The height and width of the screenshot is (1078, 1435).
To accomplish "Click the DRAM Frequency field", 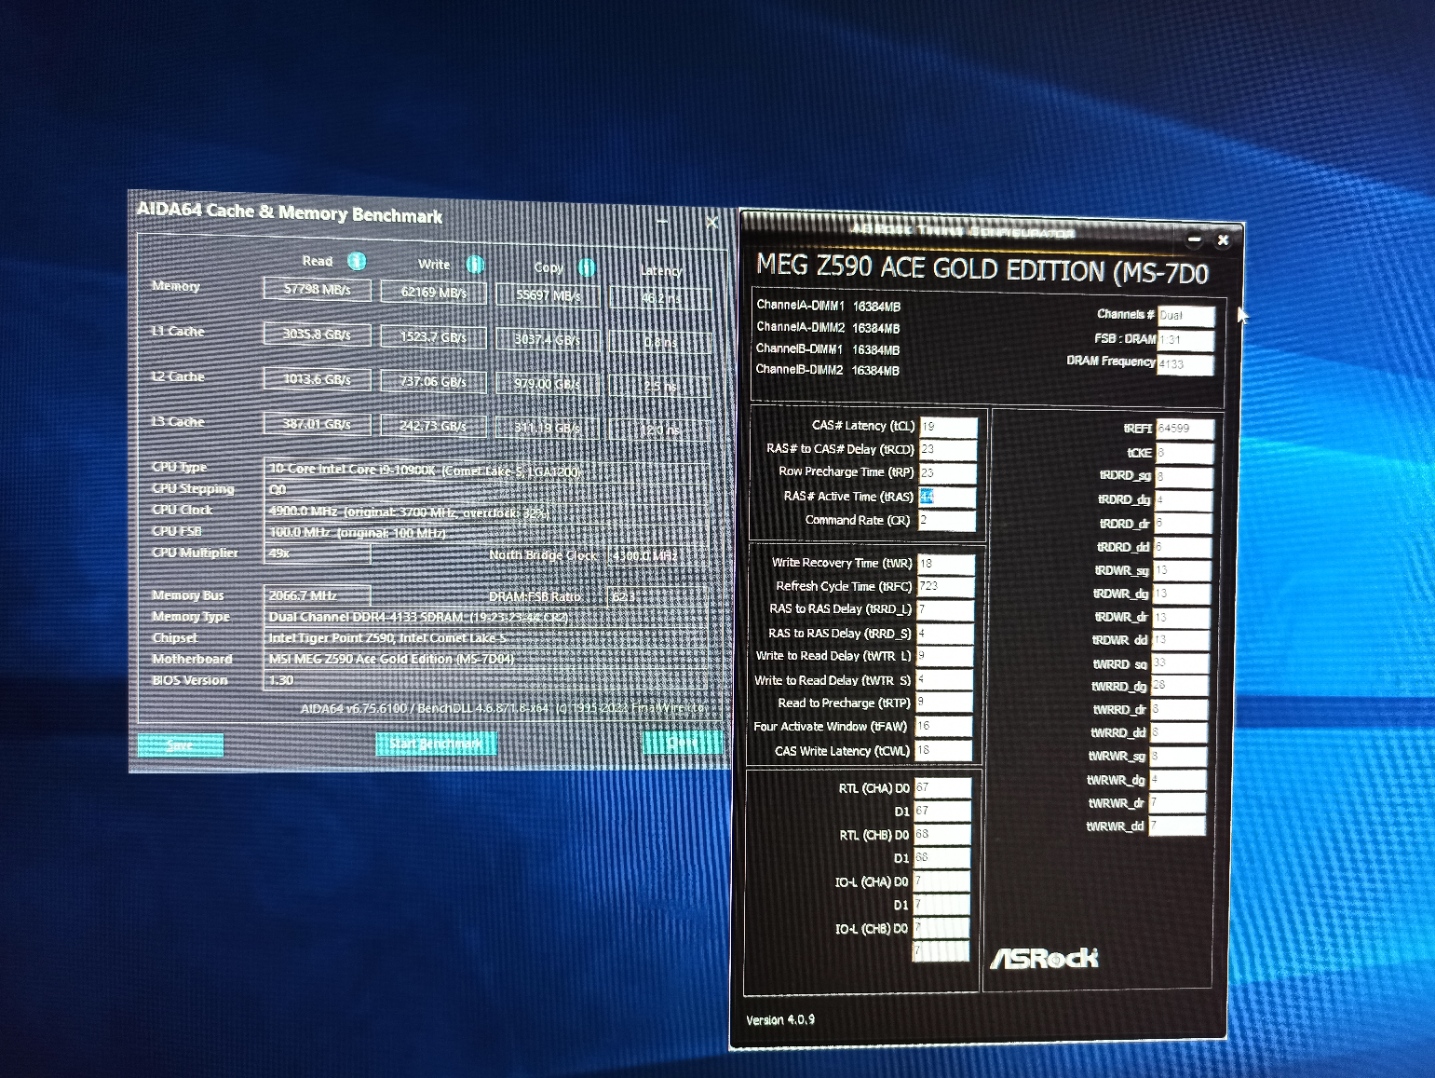I will point(1186,365).
